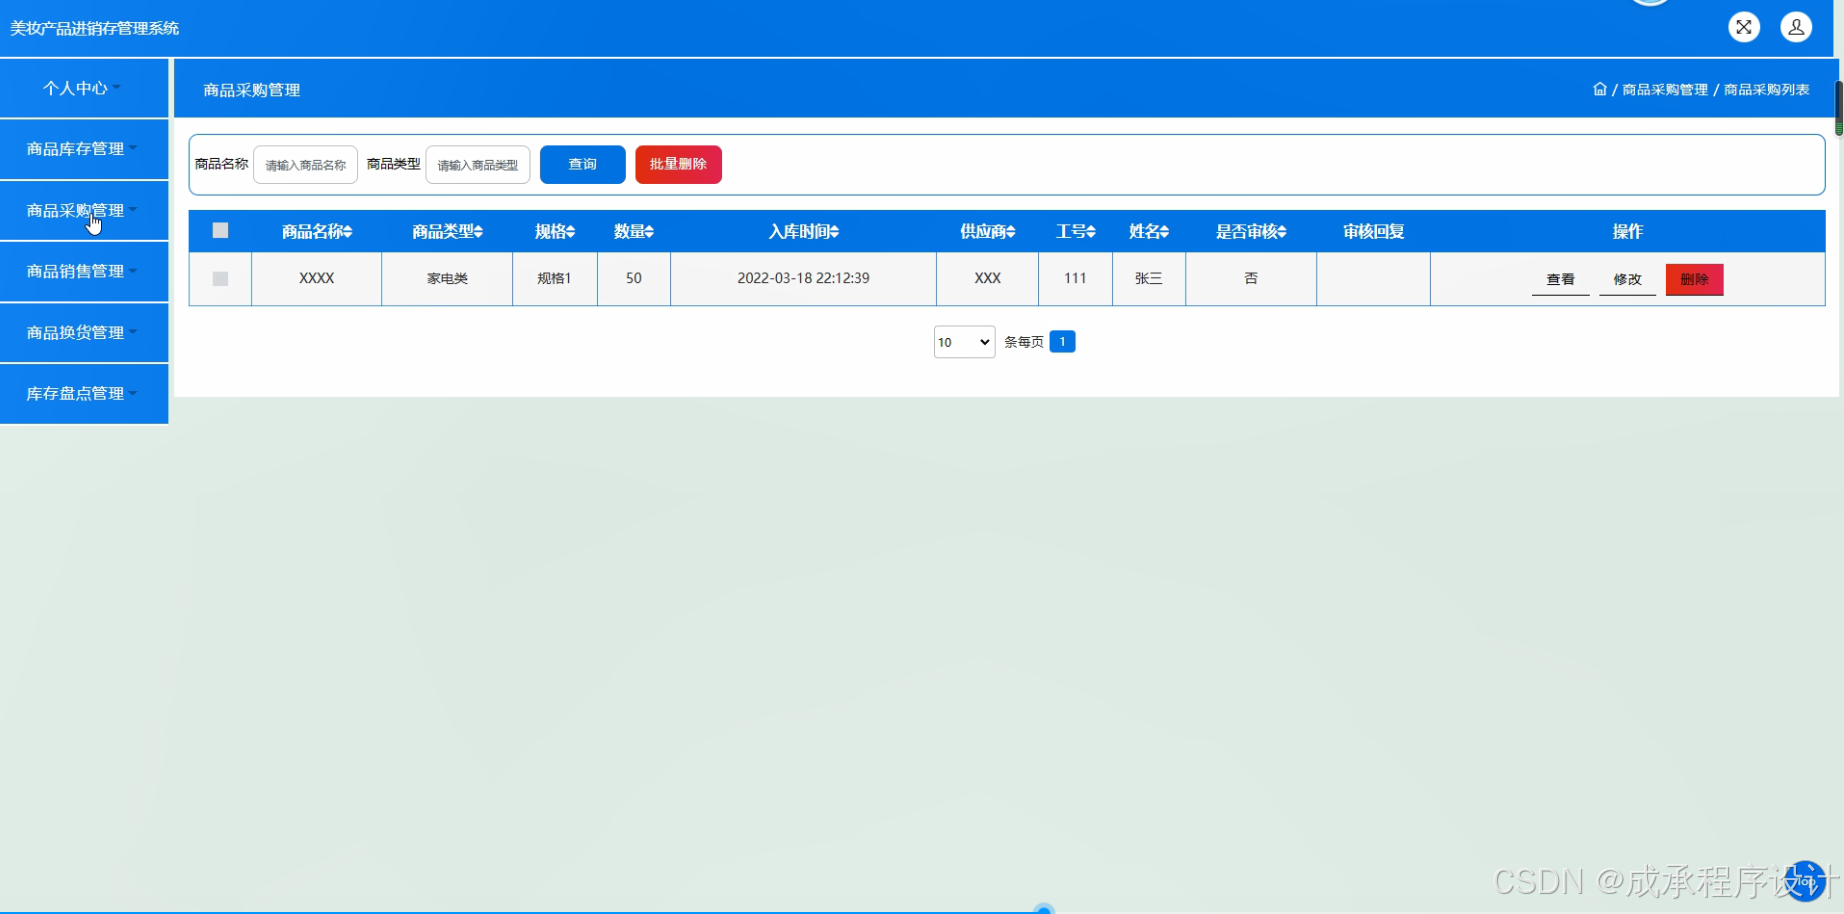Expand the 商品换货管理 menu
Image resolution: width=1844 pixels, height=914 pixels.
pos(82,332)
